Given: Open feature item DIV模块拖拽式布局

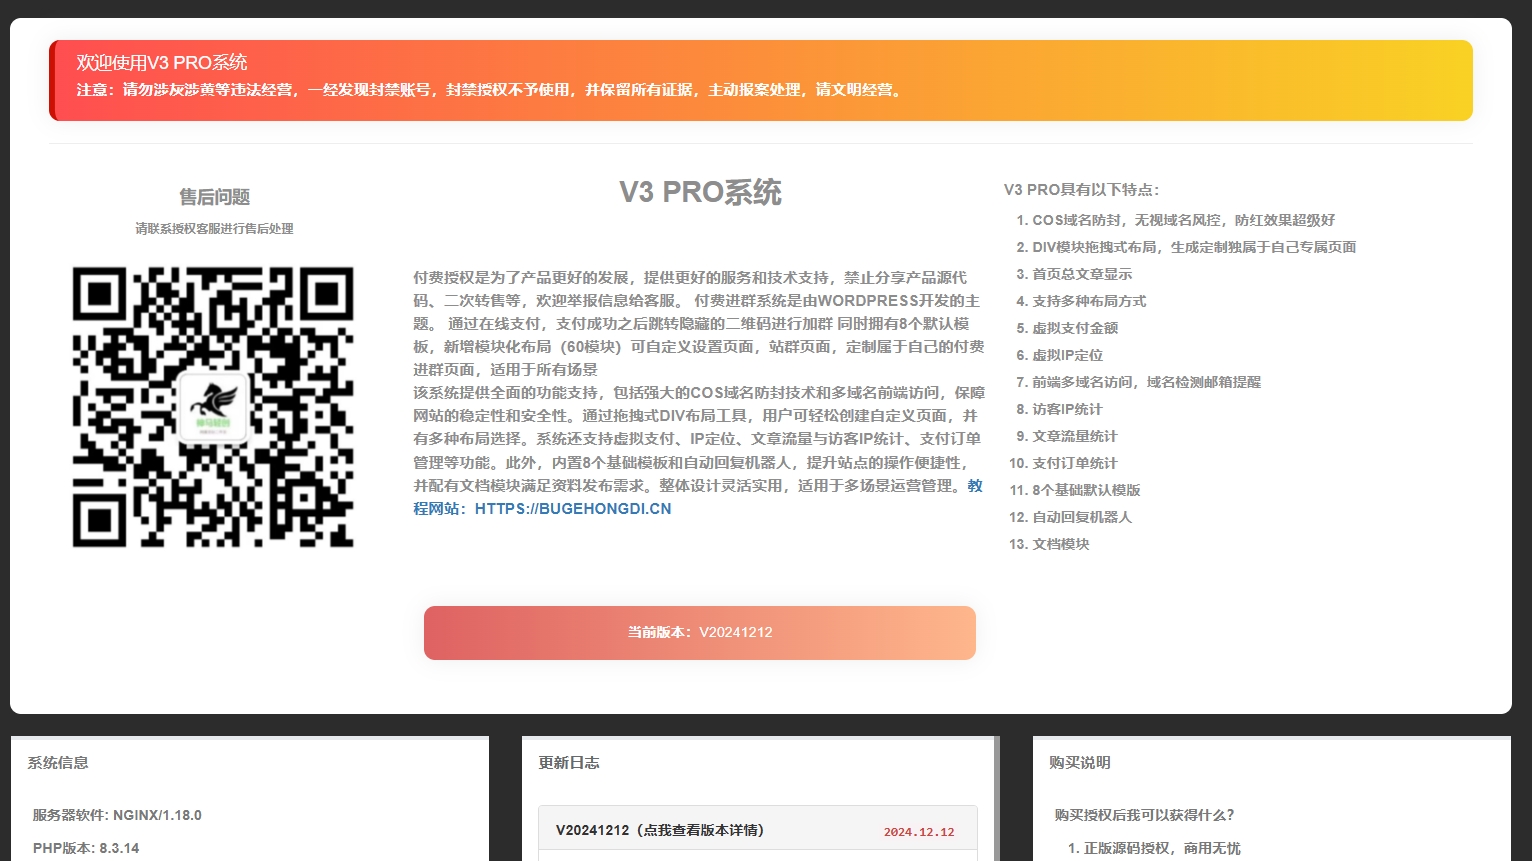Looking at the screenshot, I should pos(1186,247).
